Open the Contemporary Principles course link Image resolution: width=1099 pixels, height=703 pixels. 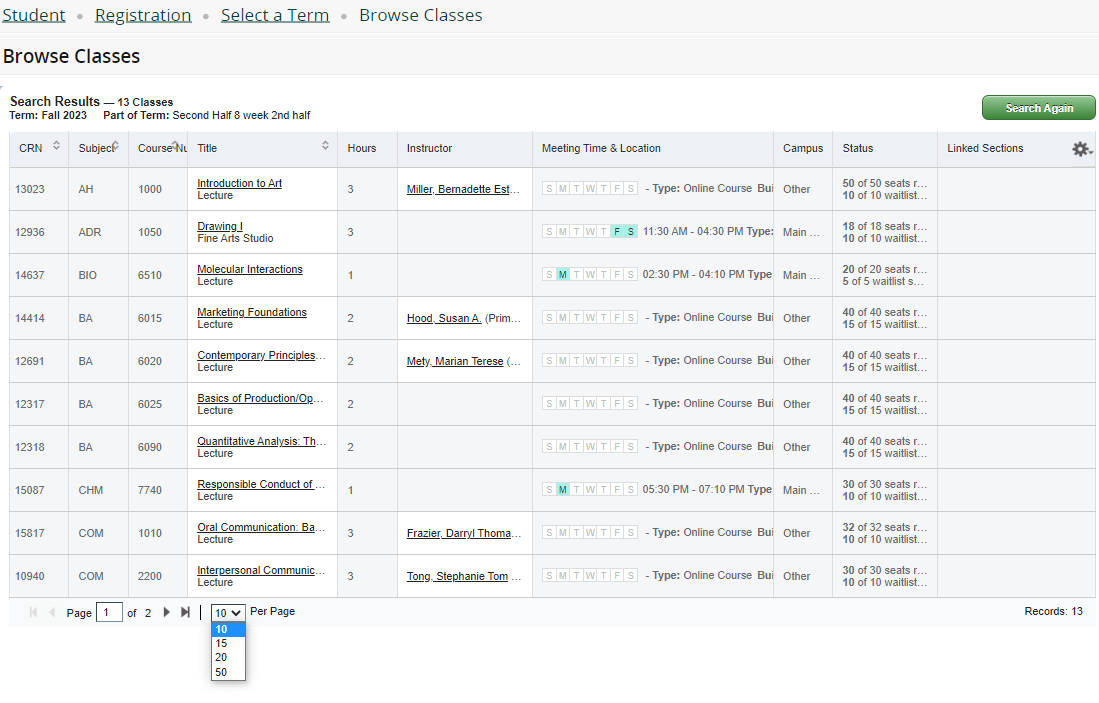(x=261, y=355)
